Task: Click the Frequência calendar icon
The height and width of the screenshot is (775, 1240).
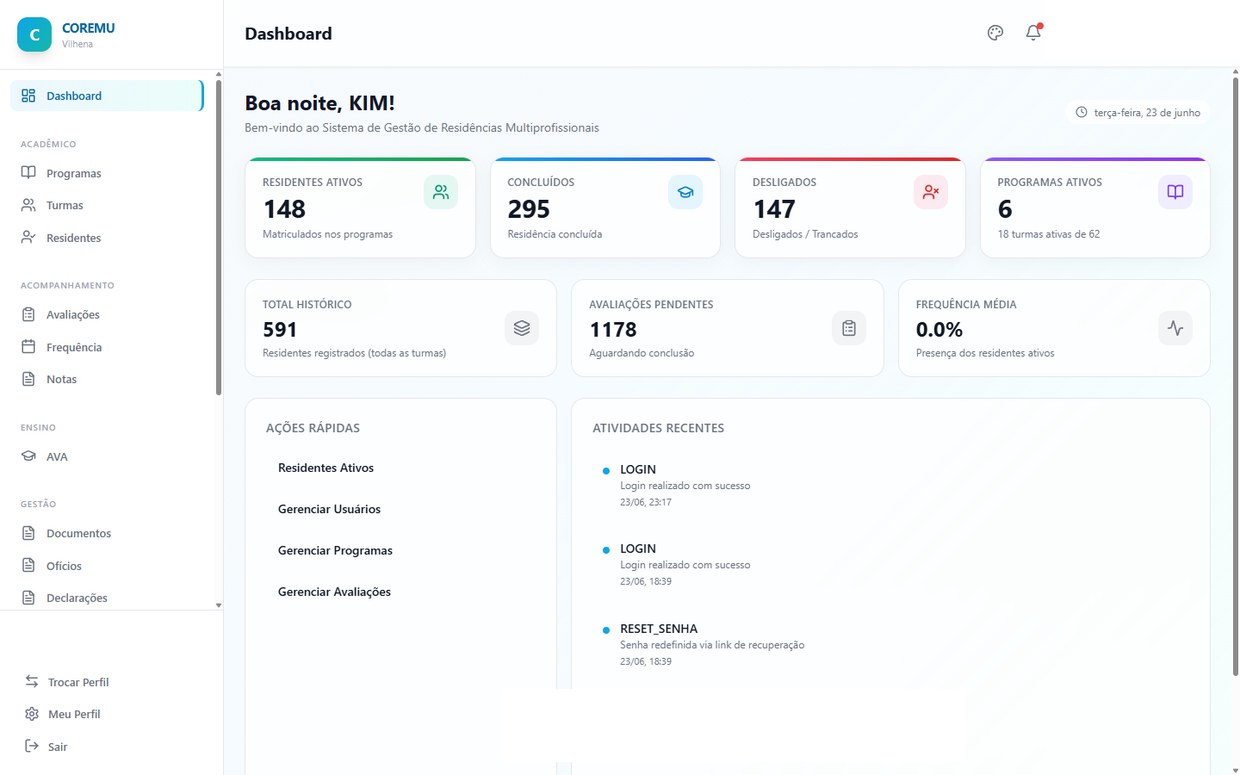Action: (x=28, y=347)
